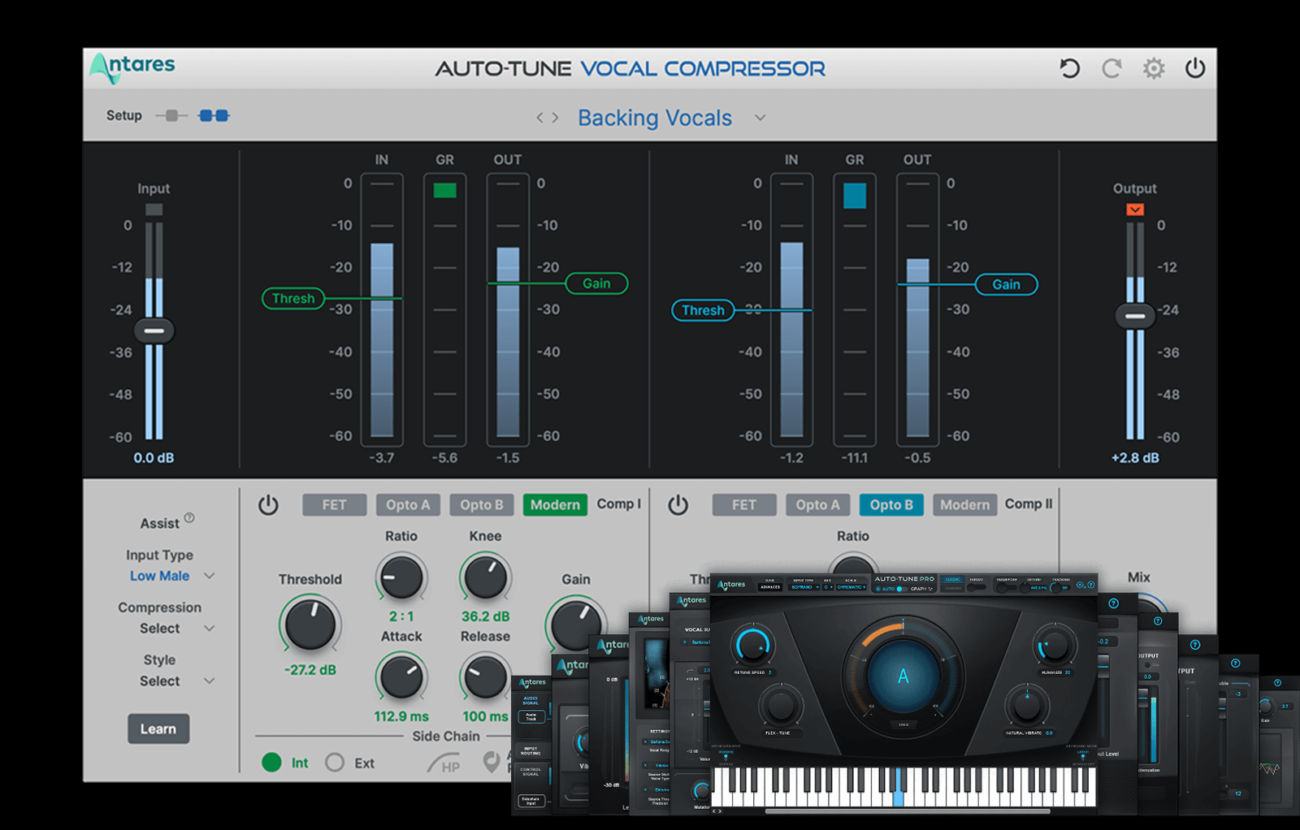Select Modern mode for Comp II
This screenshot has height=830, width=1300.
pyautogui.click(x=965, y=505)
